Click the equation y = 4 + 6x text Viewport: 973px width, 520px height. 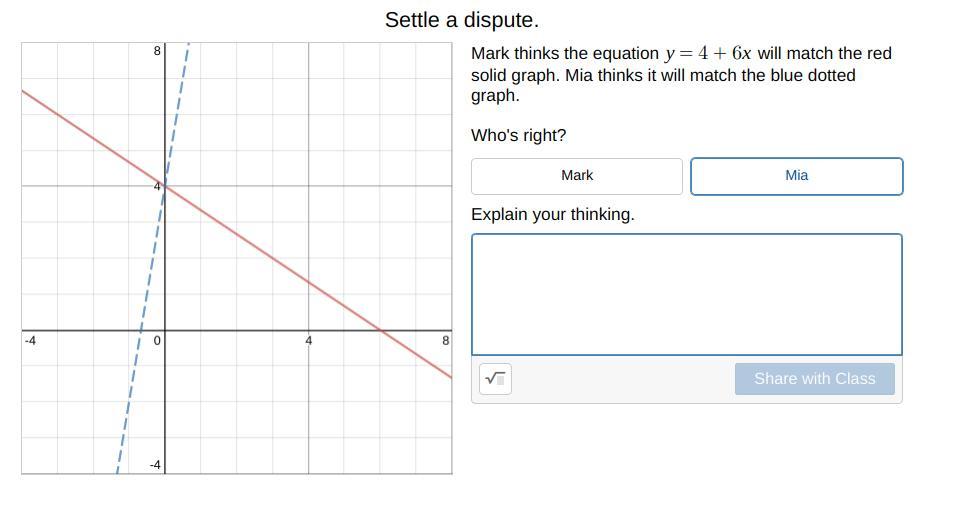point(707,54)
